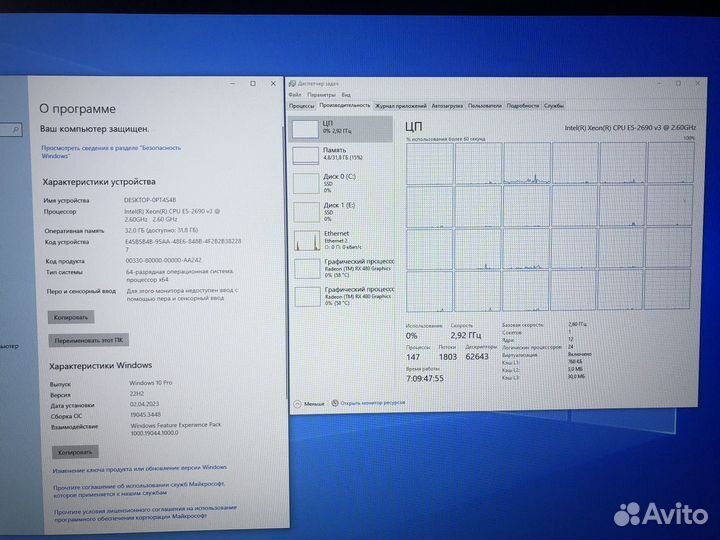Viewport: 720px width, 540px height.
Task: Click product ID 00330-80000-00000-AA242
Action: click(163, 260)
